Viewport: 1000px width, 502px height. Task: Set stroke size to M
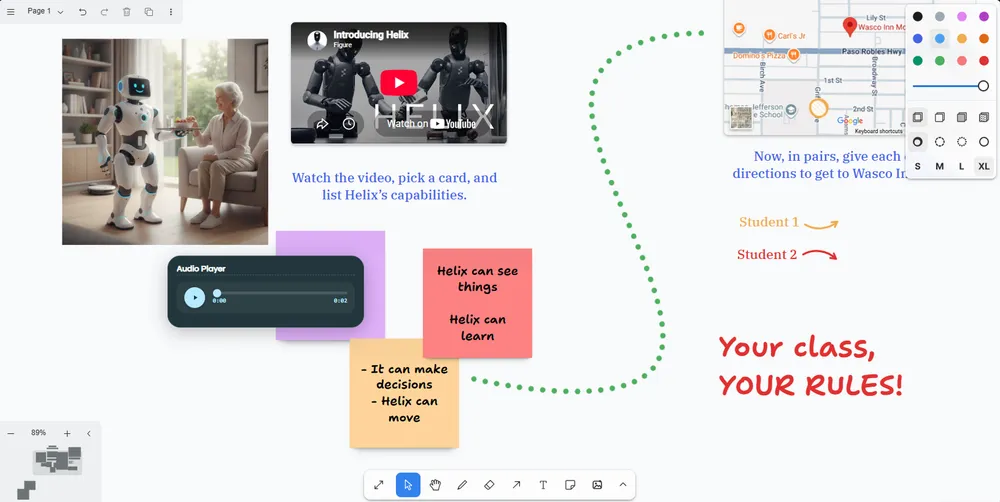tap(939, 166)
